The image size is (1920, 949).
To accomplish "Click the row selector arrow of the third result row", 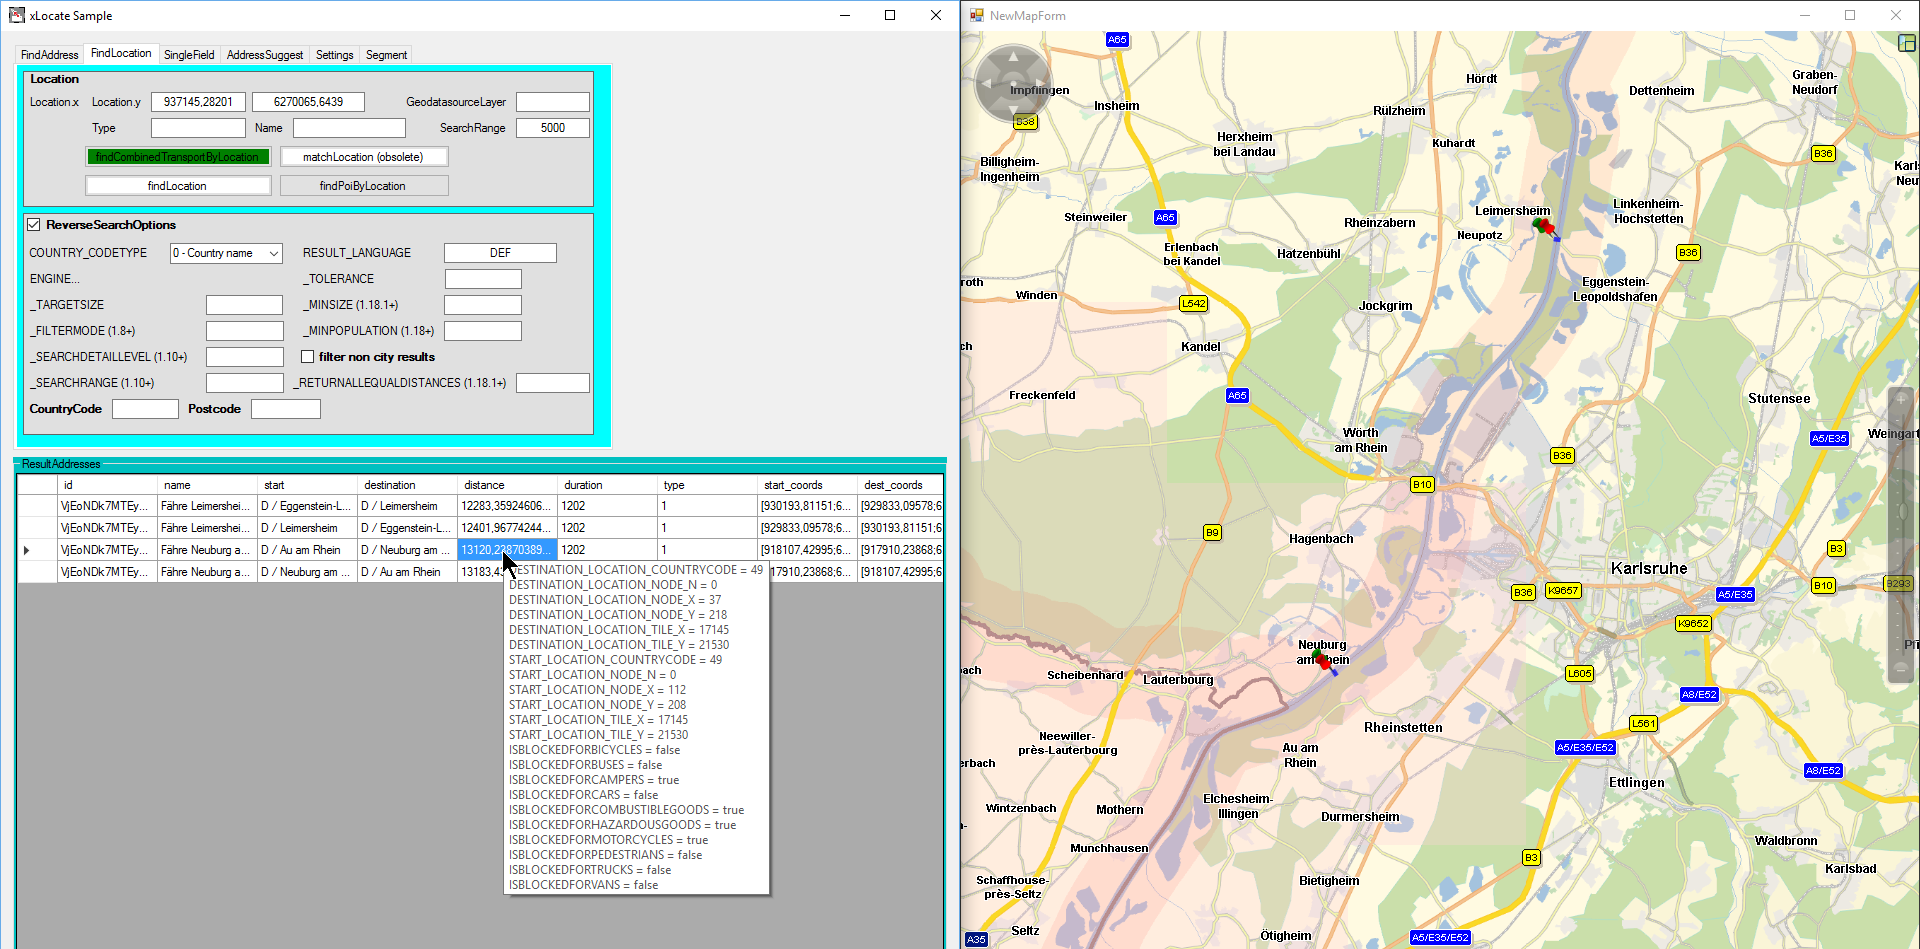I will (27, 550).
